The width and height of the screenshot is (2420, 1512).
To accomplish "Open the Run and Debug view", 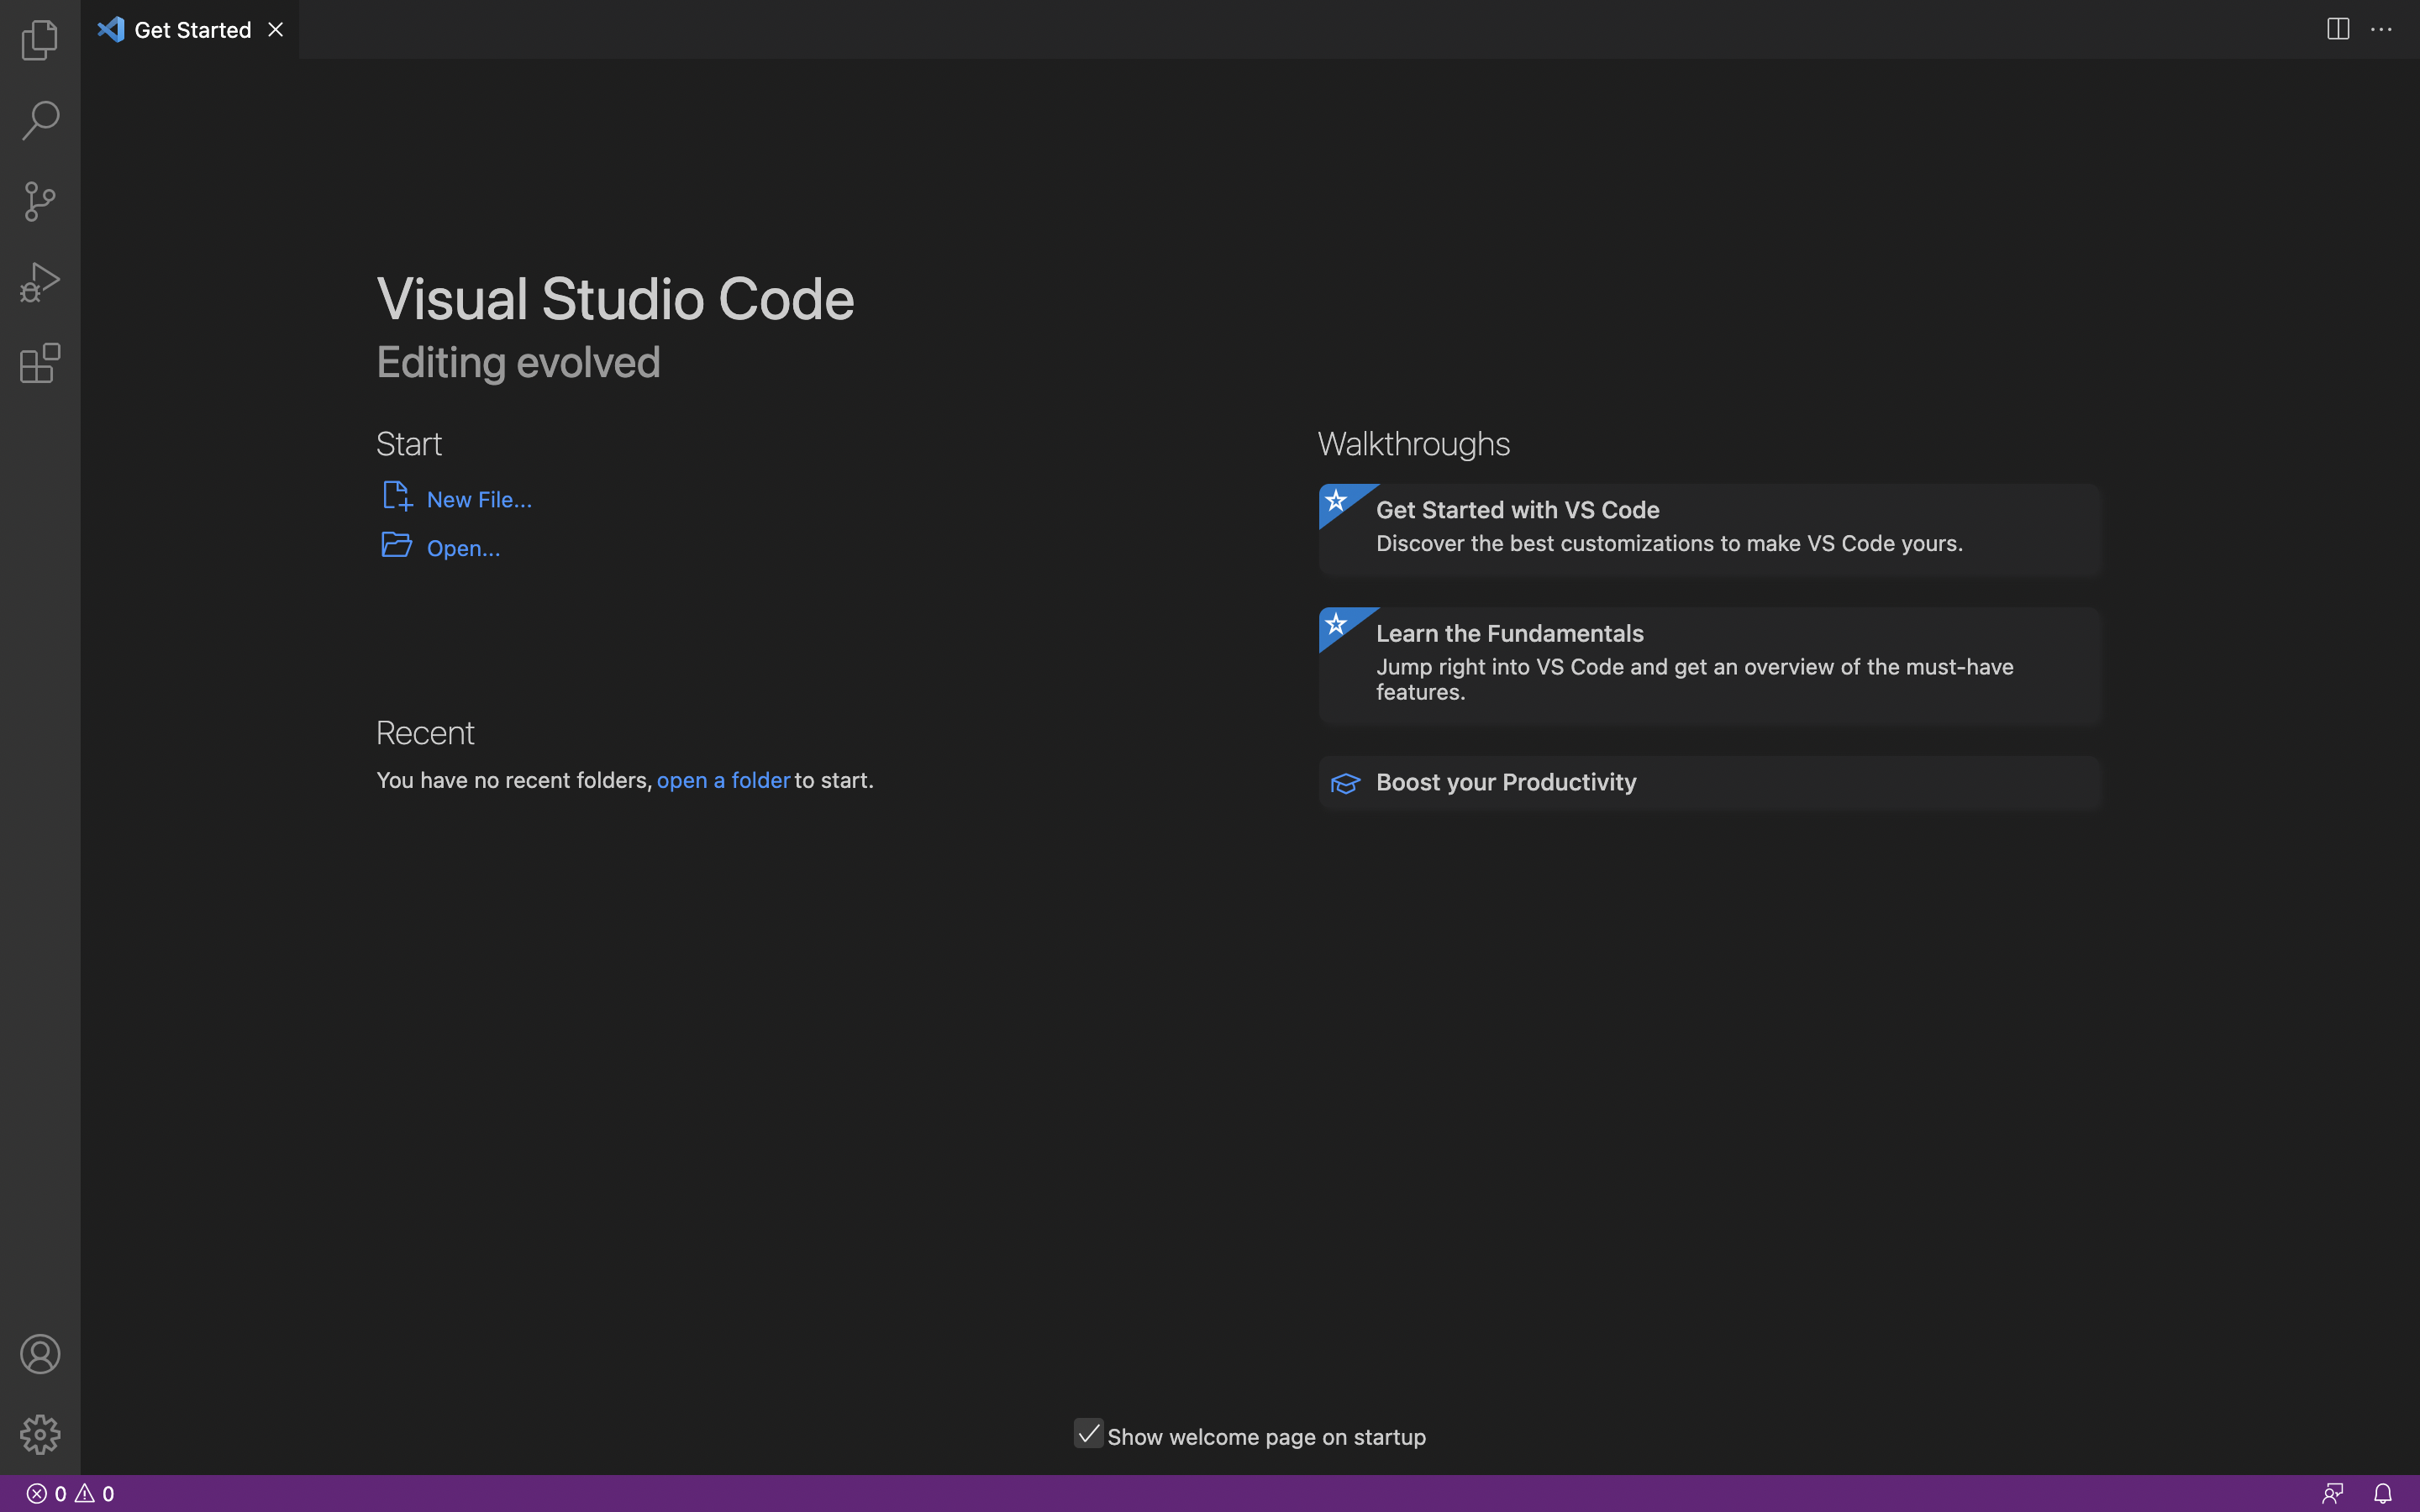I will [40, 282].
